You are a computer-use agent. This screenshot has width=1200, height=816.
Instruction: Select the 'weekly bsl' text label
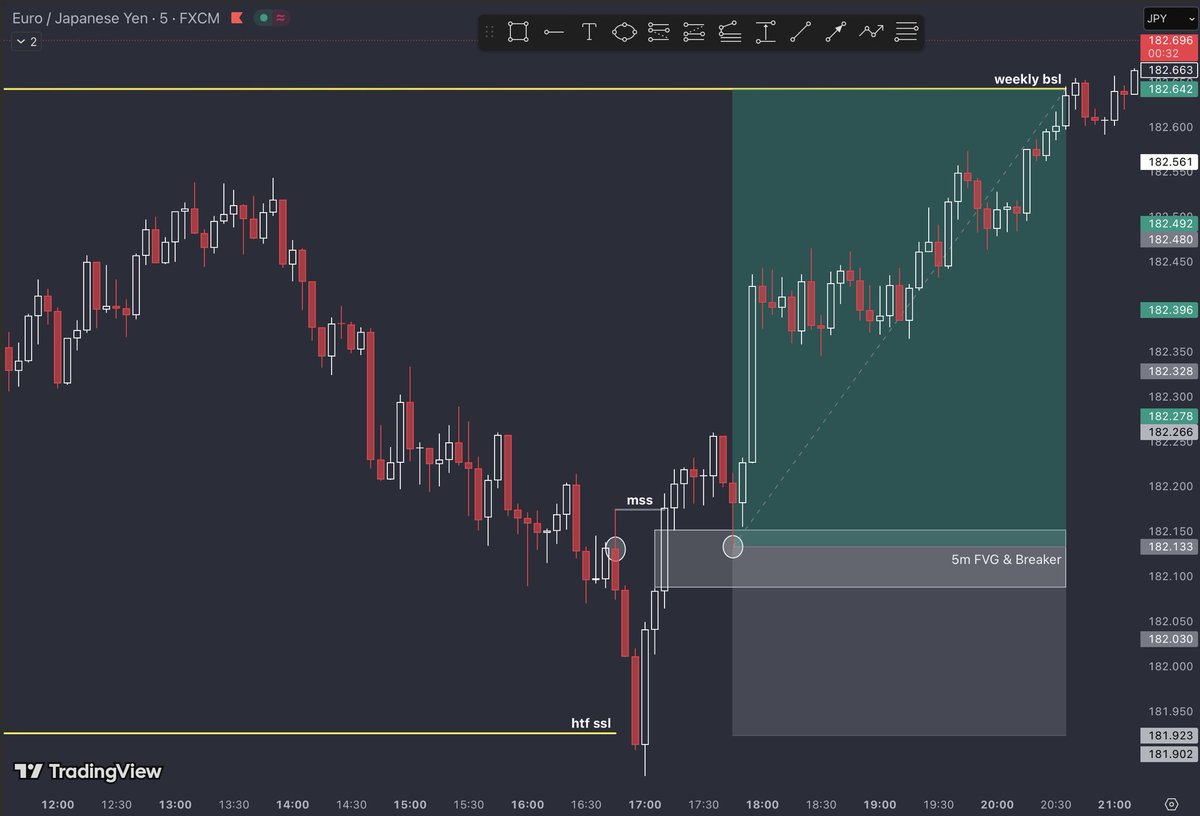coord(1027,79)
